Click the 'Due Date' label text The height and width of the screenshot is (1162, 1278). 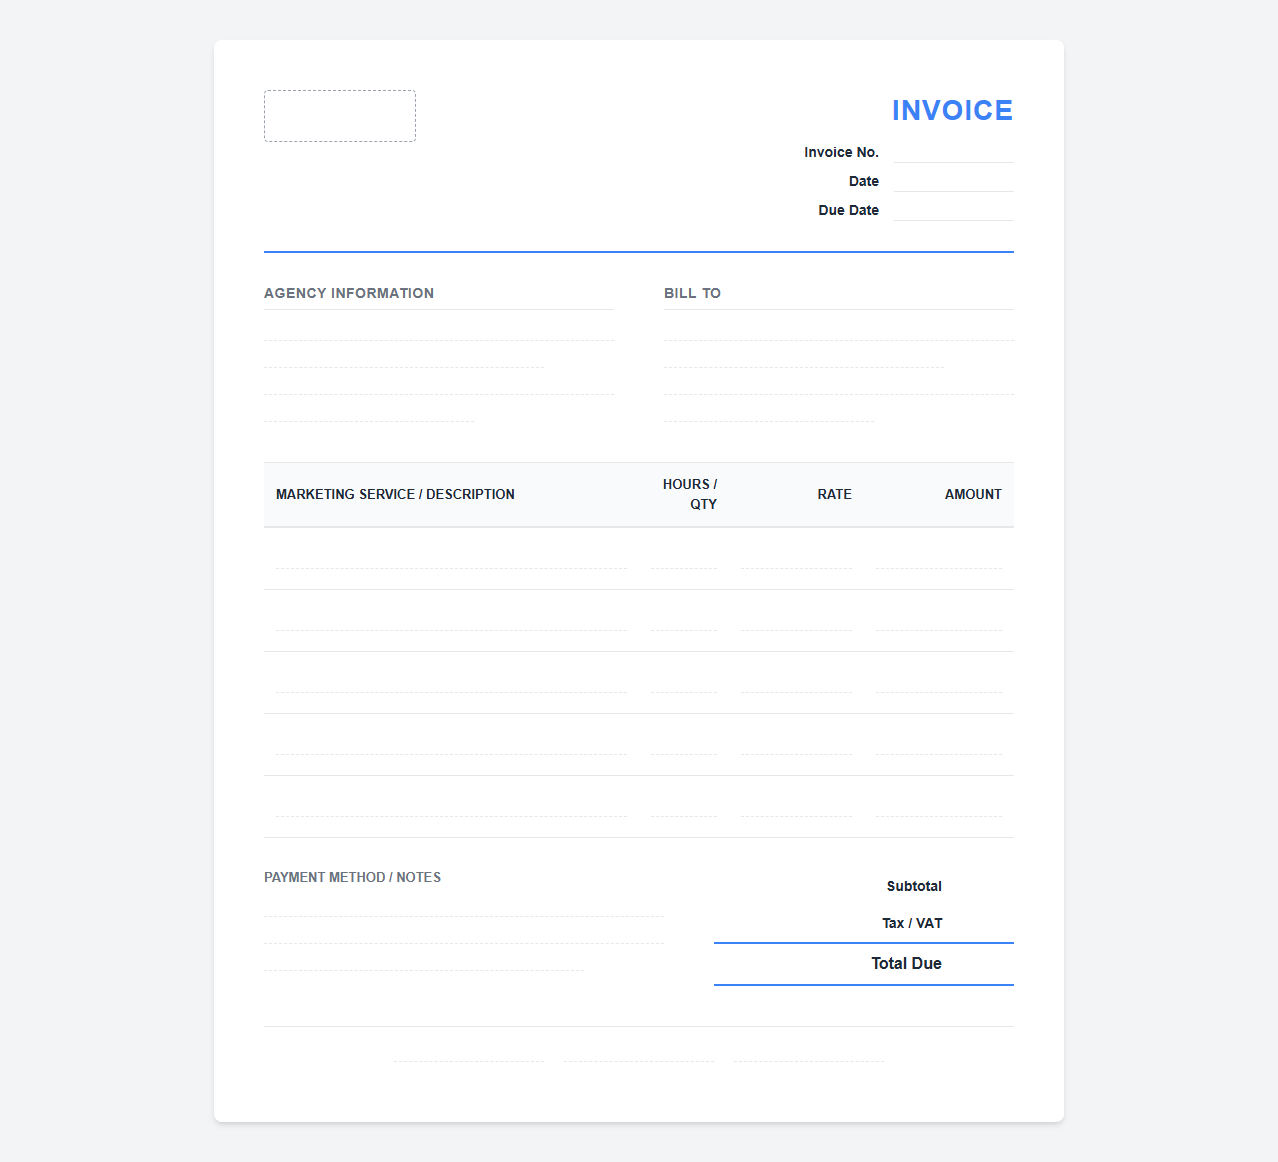point(848,210)
